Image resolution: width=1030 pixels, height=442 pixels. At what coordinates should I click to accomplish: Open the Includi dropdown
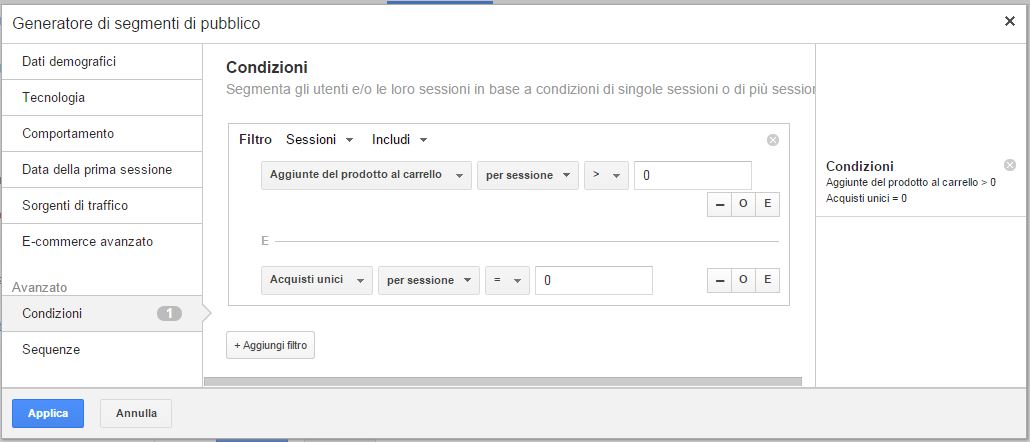400,140
